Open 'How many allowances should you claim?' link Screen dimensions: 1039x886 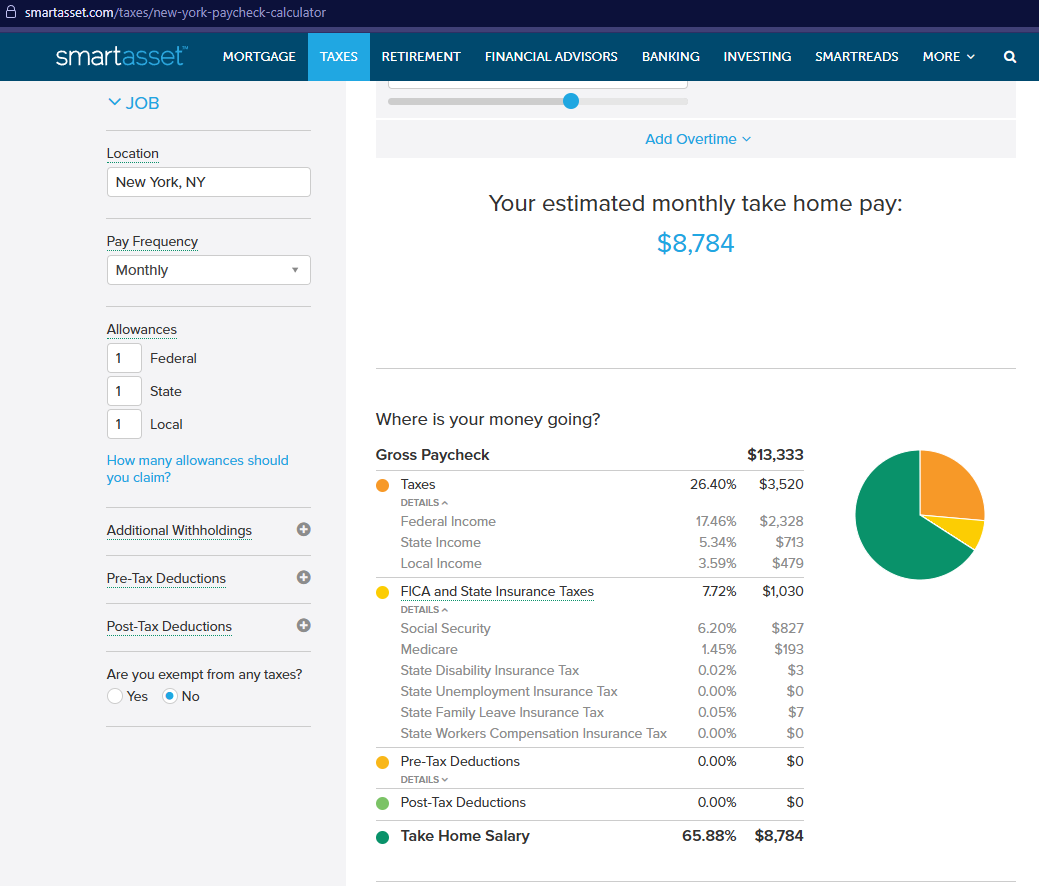tap(197, 469)
